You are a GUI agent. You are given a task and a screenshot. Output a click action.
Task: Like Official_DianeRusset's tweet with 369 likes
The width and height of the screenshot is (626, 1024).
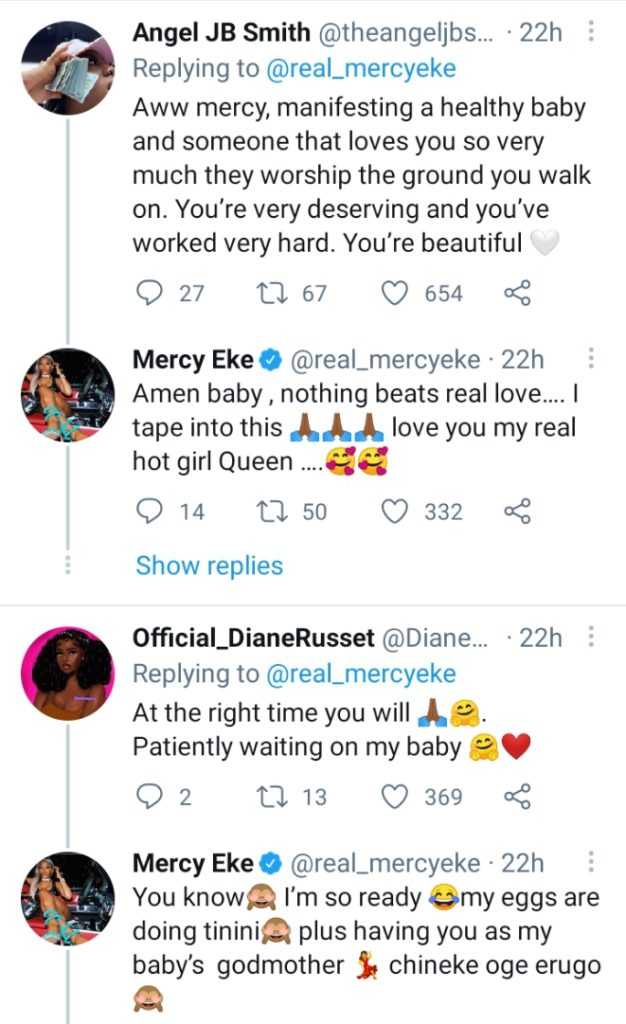[x=397, y=797]
